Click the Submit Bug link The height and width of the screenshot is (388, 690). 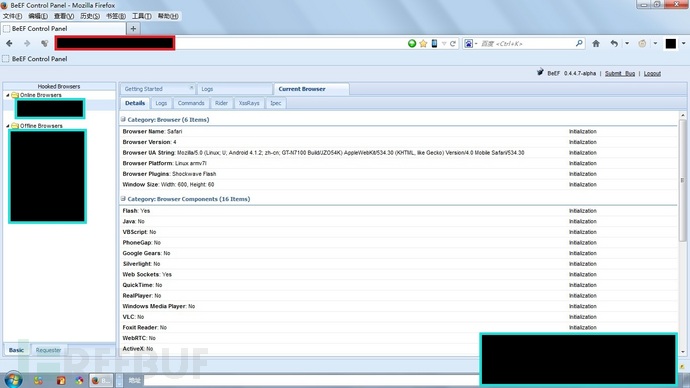point(620,73)
